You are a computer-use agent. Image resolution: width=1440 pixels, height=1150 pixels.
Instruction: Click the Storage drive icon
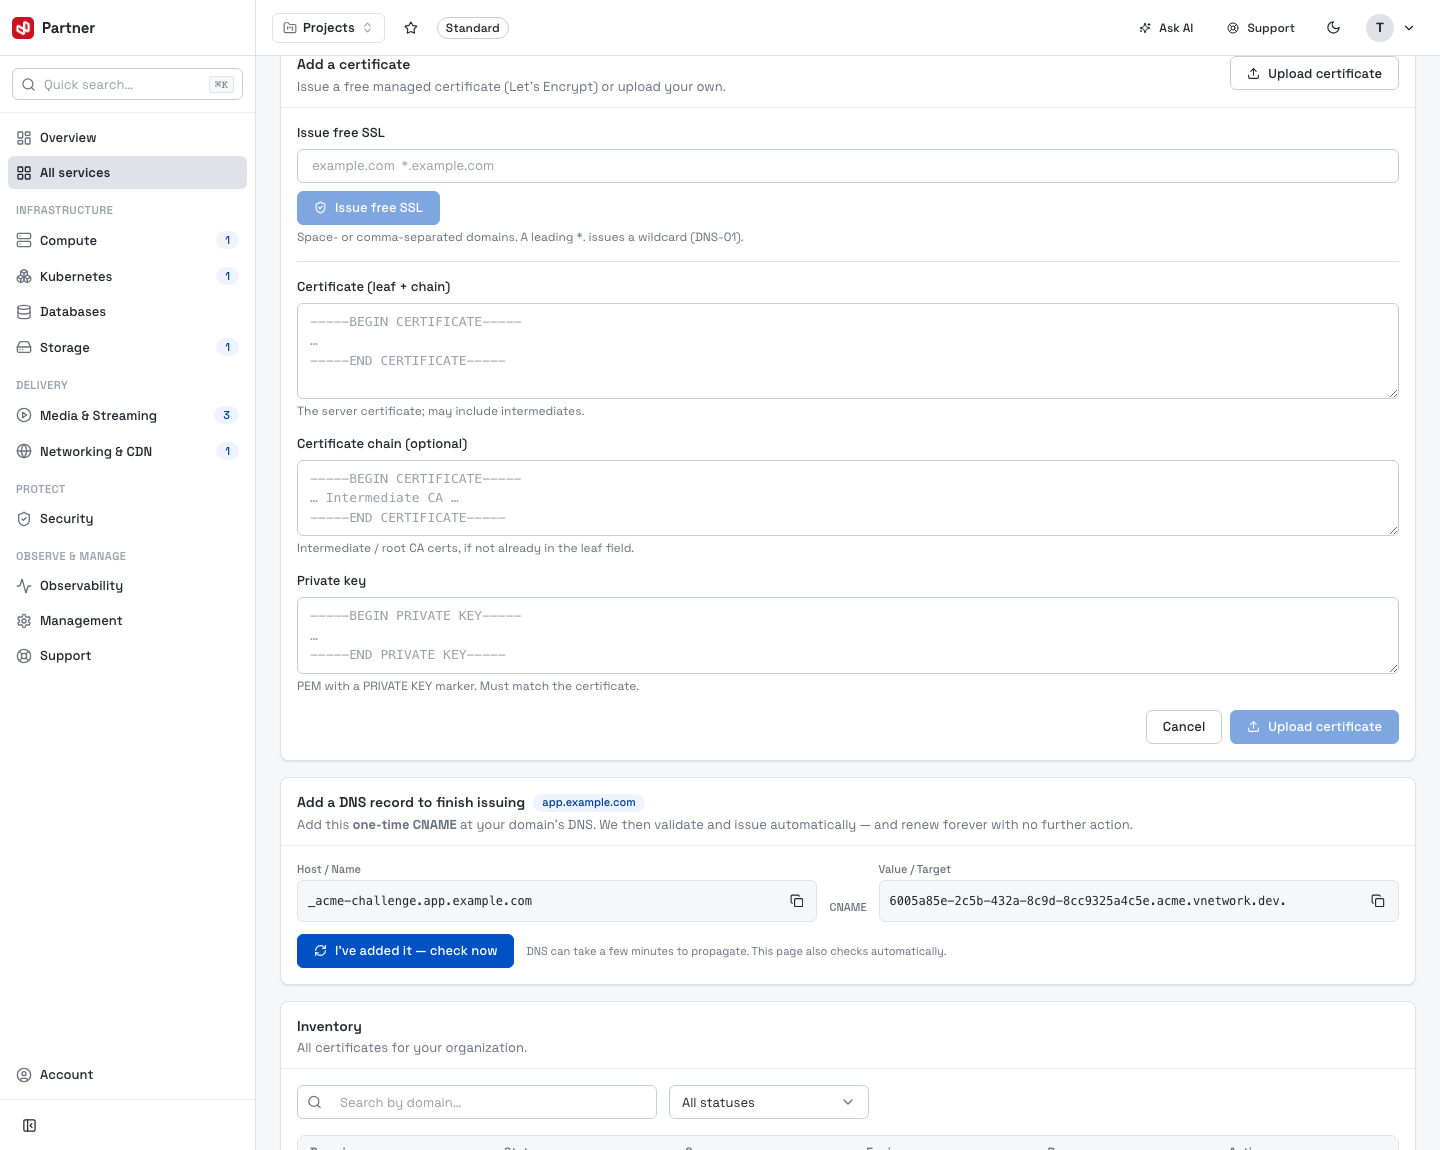(24, 348)
